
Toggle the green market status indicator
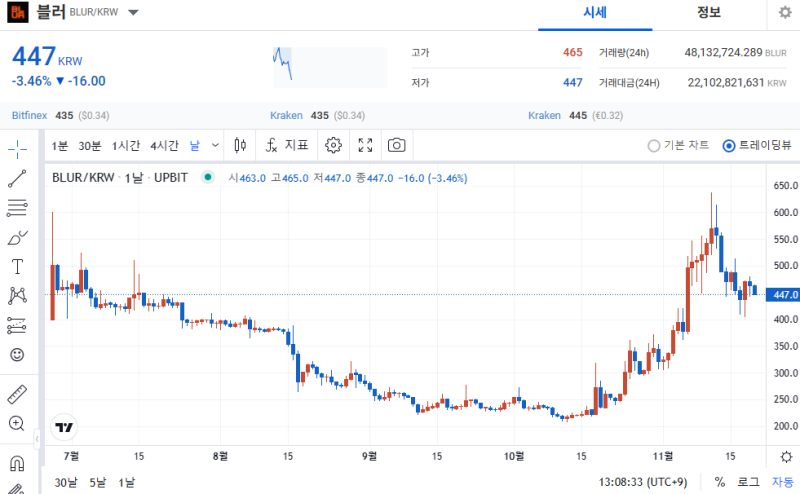pyautogui.click(x=208, y=178)
